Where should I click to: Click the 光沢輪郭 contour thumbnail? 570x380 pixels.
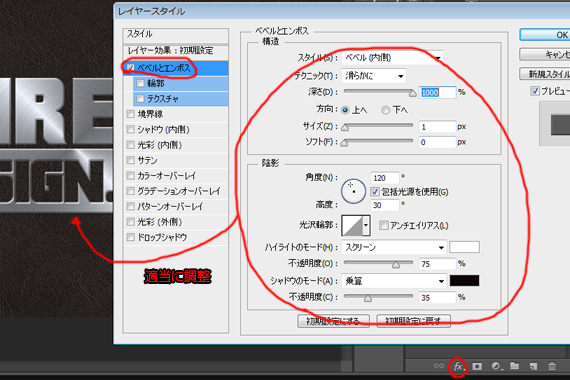pos(352,225)
